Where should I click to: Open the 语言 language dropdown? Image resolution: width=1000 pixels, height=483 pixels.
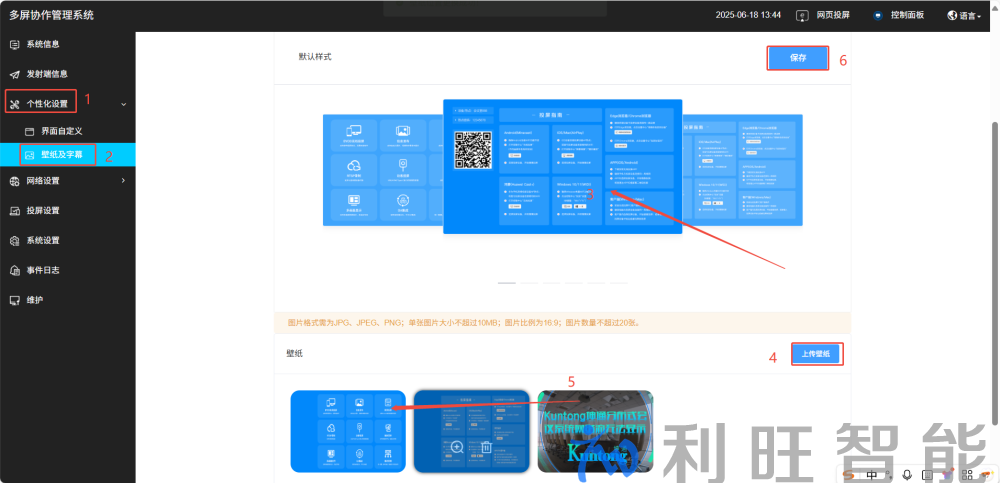coord(964,15)
